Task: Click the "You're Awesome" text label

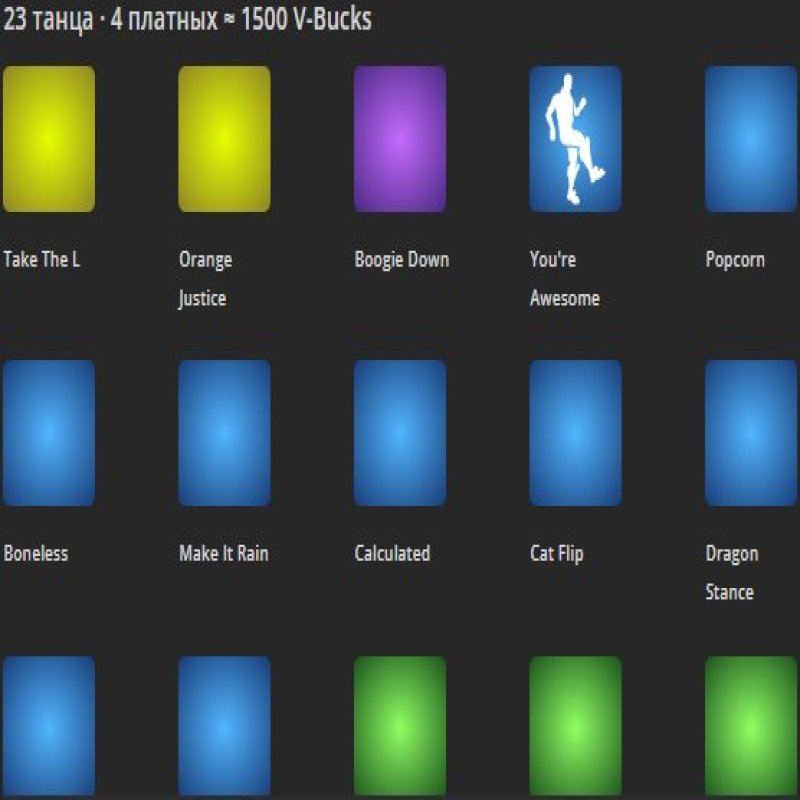Action: pos(564,279)
